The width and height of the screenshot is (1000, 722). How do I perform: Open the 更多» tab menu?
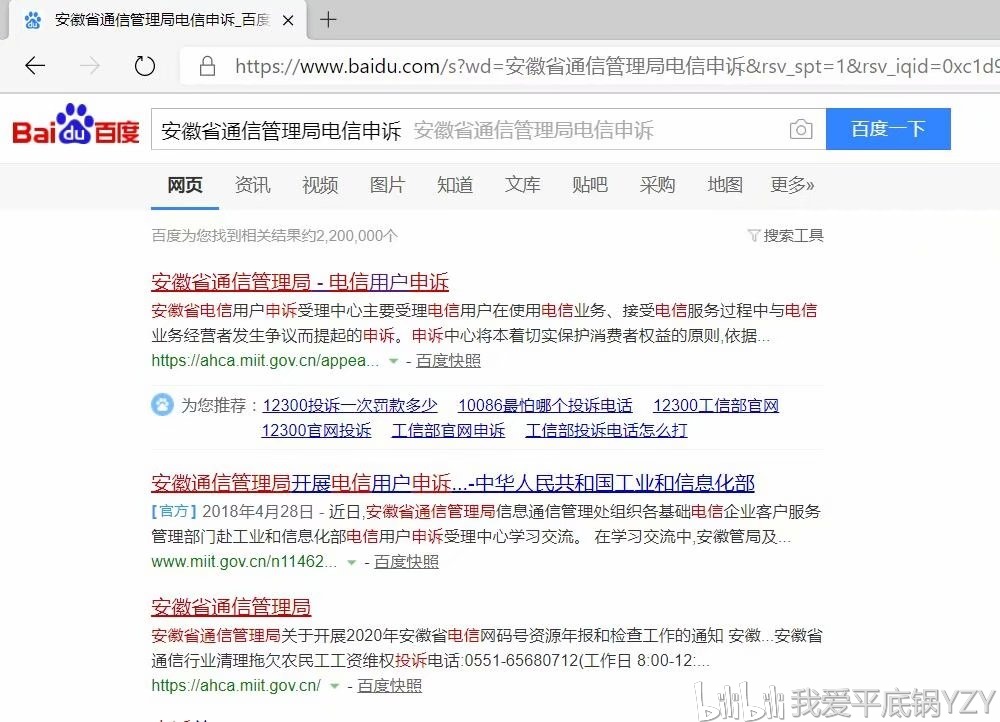[792, 185]
